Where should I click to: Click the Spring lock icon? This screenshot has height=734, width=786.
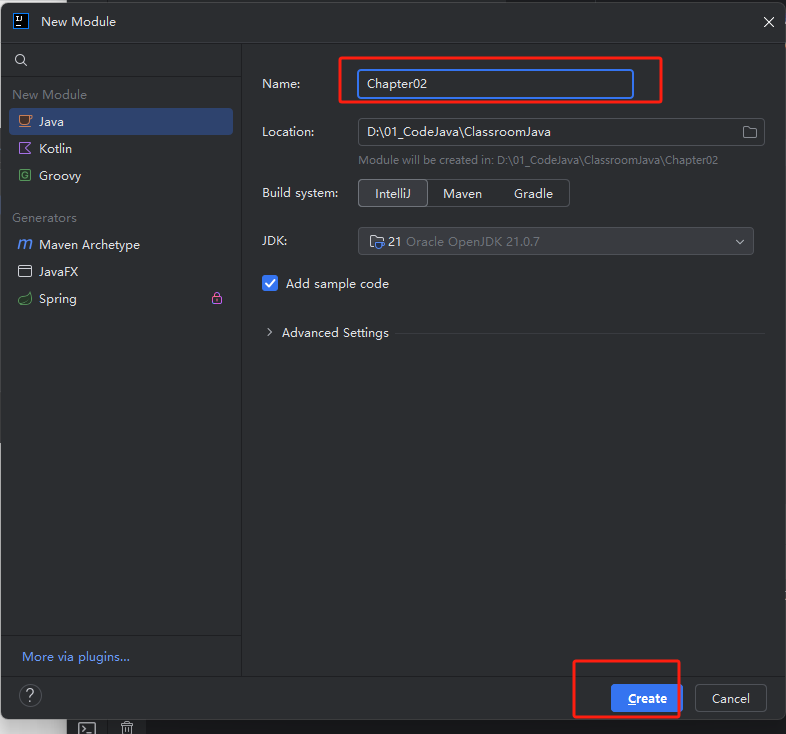[x=217, y=298]
